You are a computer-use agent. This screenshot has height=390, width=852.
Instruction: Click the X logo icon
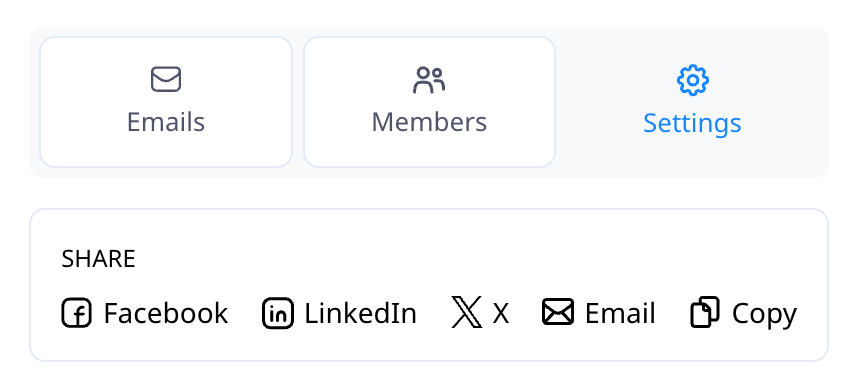[x=467, y=312]
